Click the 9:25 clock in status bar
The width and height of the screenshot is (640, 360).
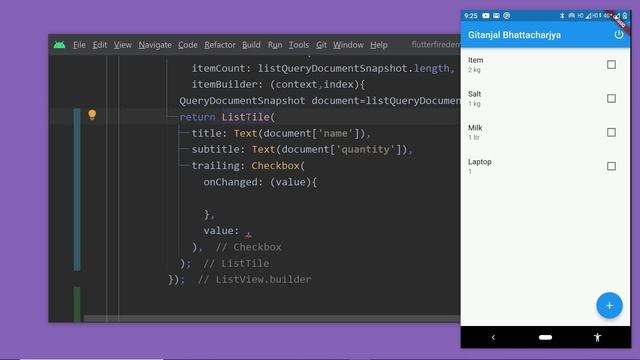click(471, 16)
